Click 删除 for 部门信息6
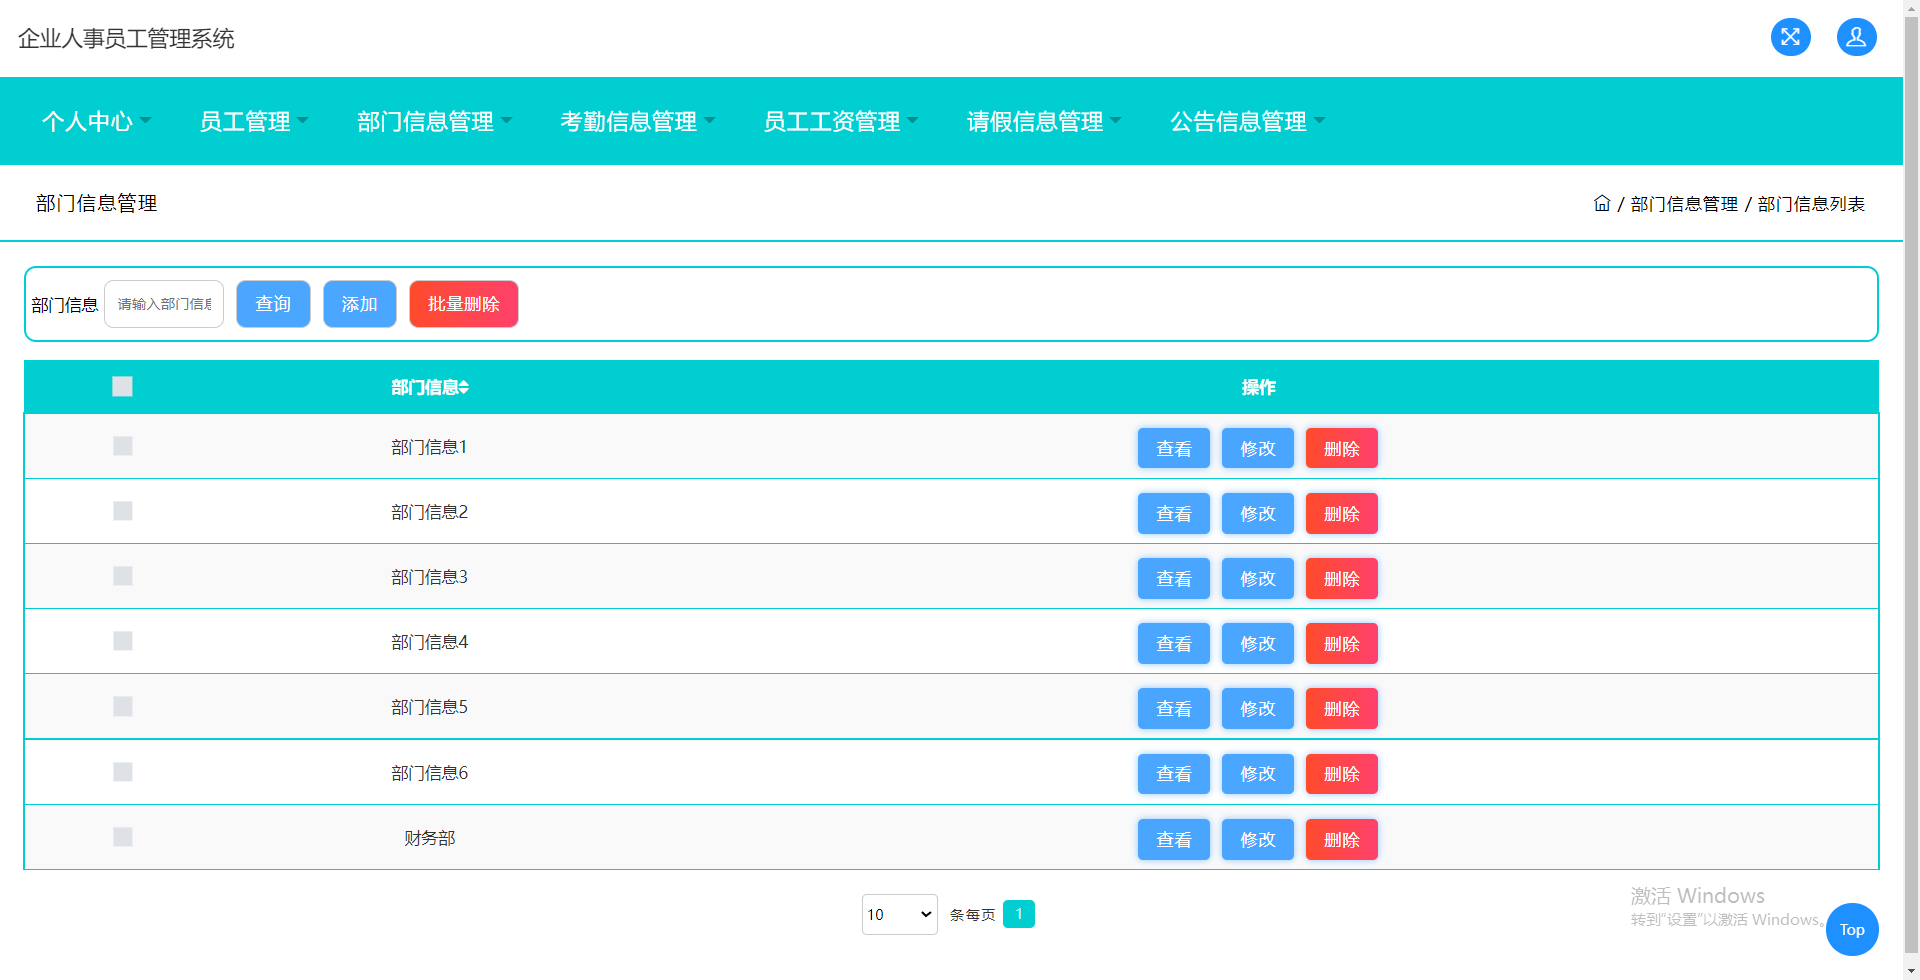Screen dimensions: 1920x980 1341,773
